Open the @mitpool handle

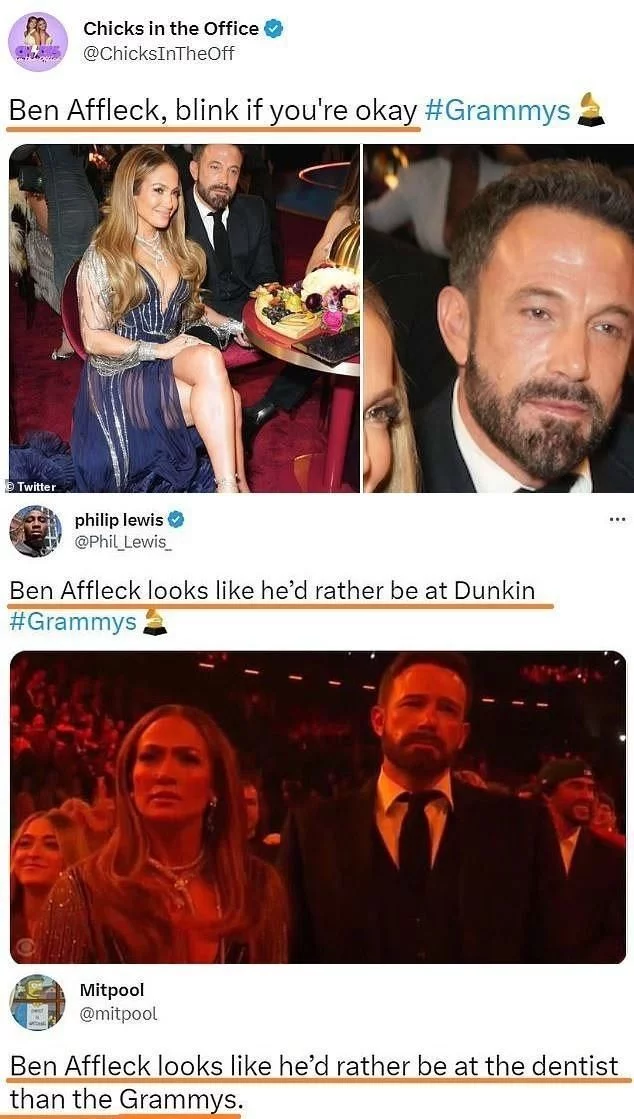tap(119, 1013)
